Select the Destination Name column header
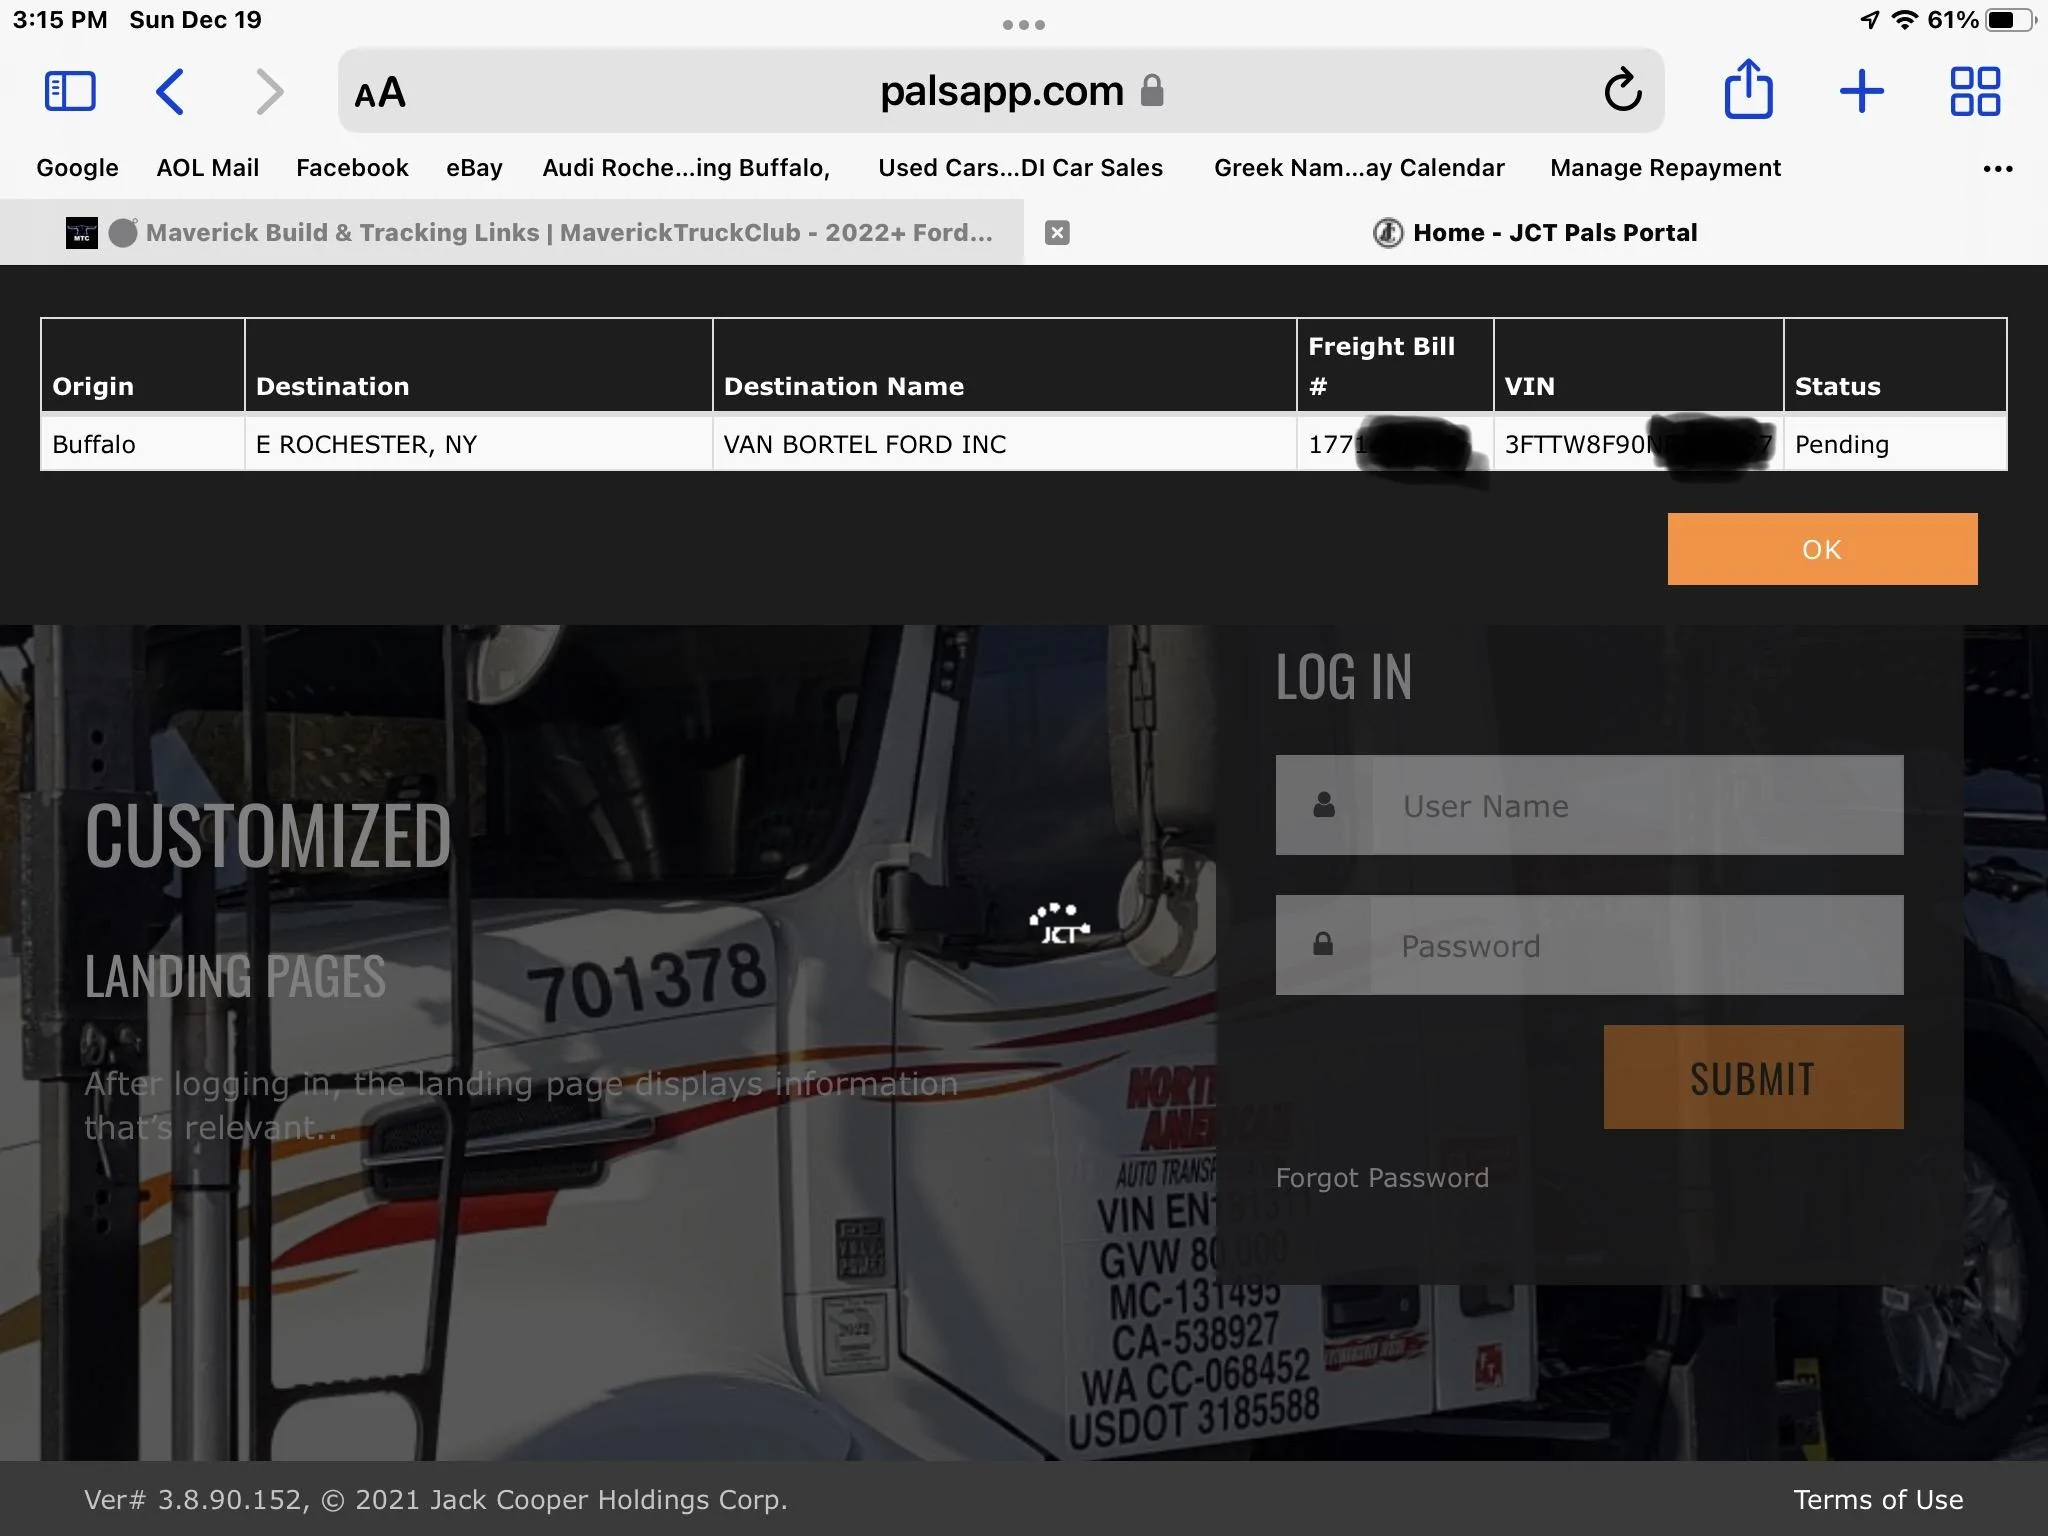The height and width of the screenshot is (1536, 2048). (1004, 365)
